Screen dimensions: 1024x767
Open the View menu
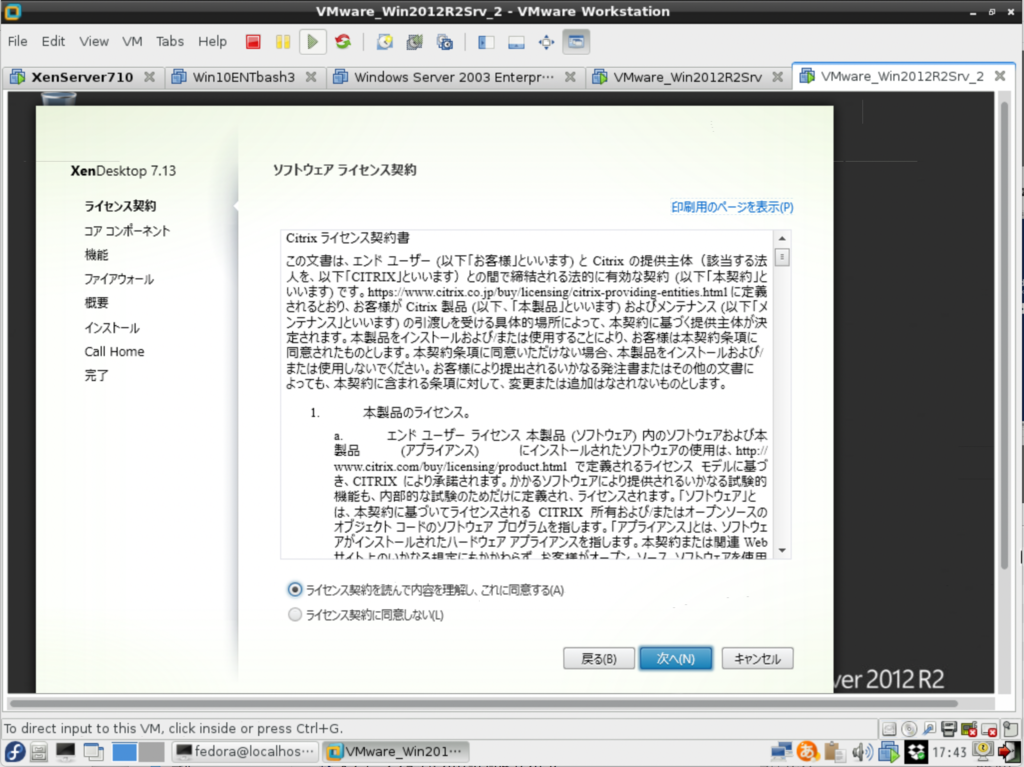point(93,42)
